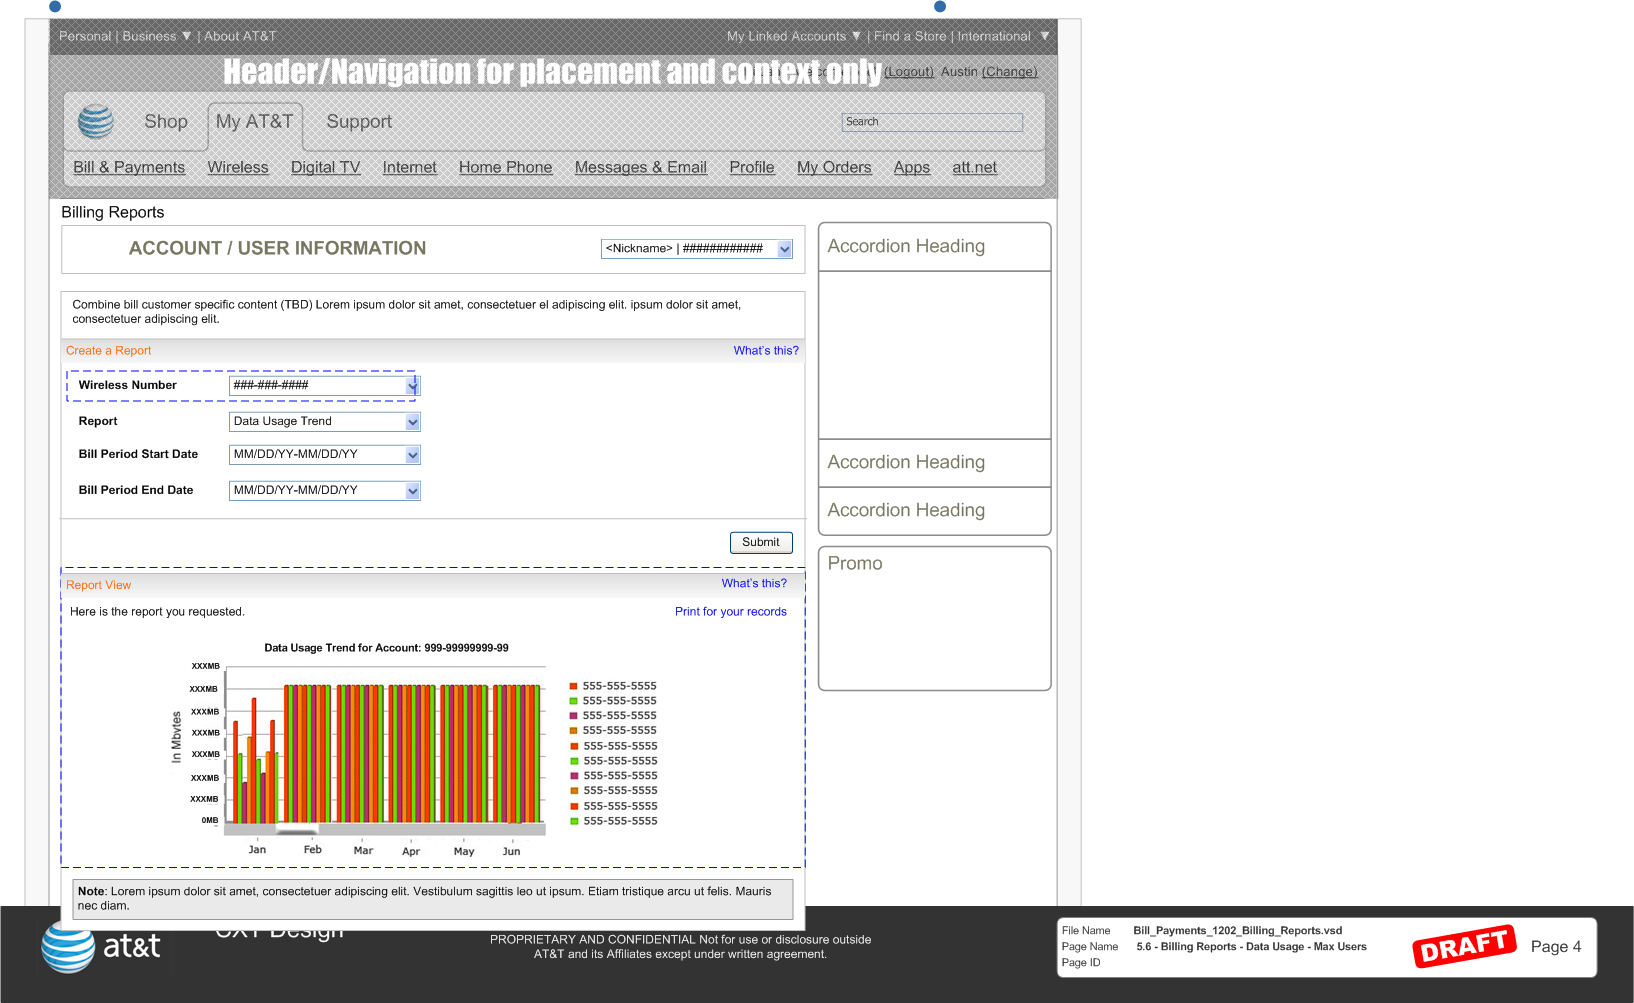Screen dimensions: 1634x1003
Task: Click About AT&T link
Action: click(240, 36)
